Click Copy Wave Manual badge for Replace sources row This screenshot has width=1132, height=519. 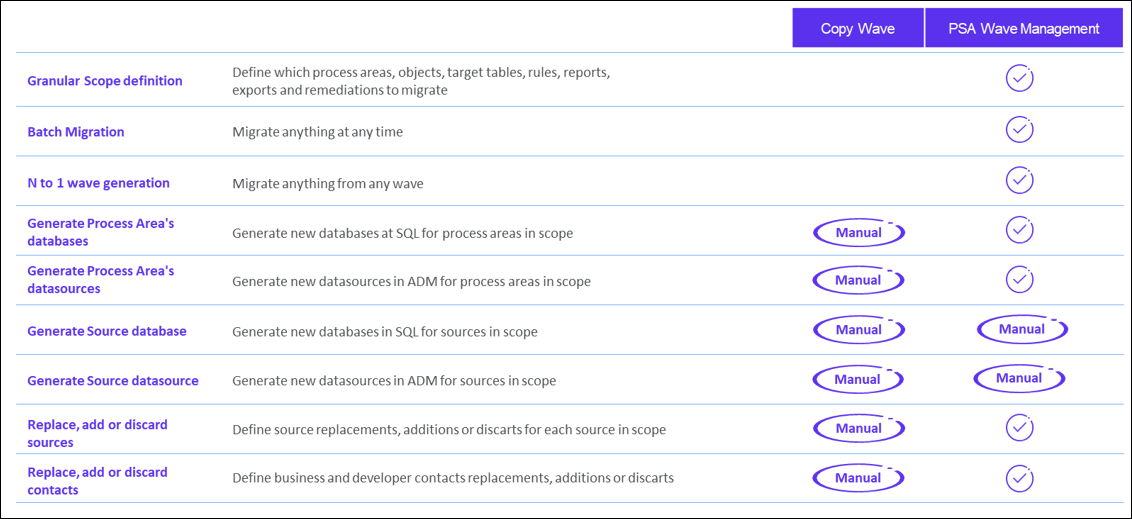pyautogui.click(x=858, y=428)
